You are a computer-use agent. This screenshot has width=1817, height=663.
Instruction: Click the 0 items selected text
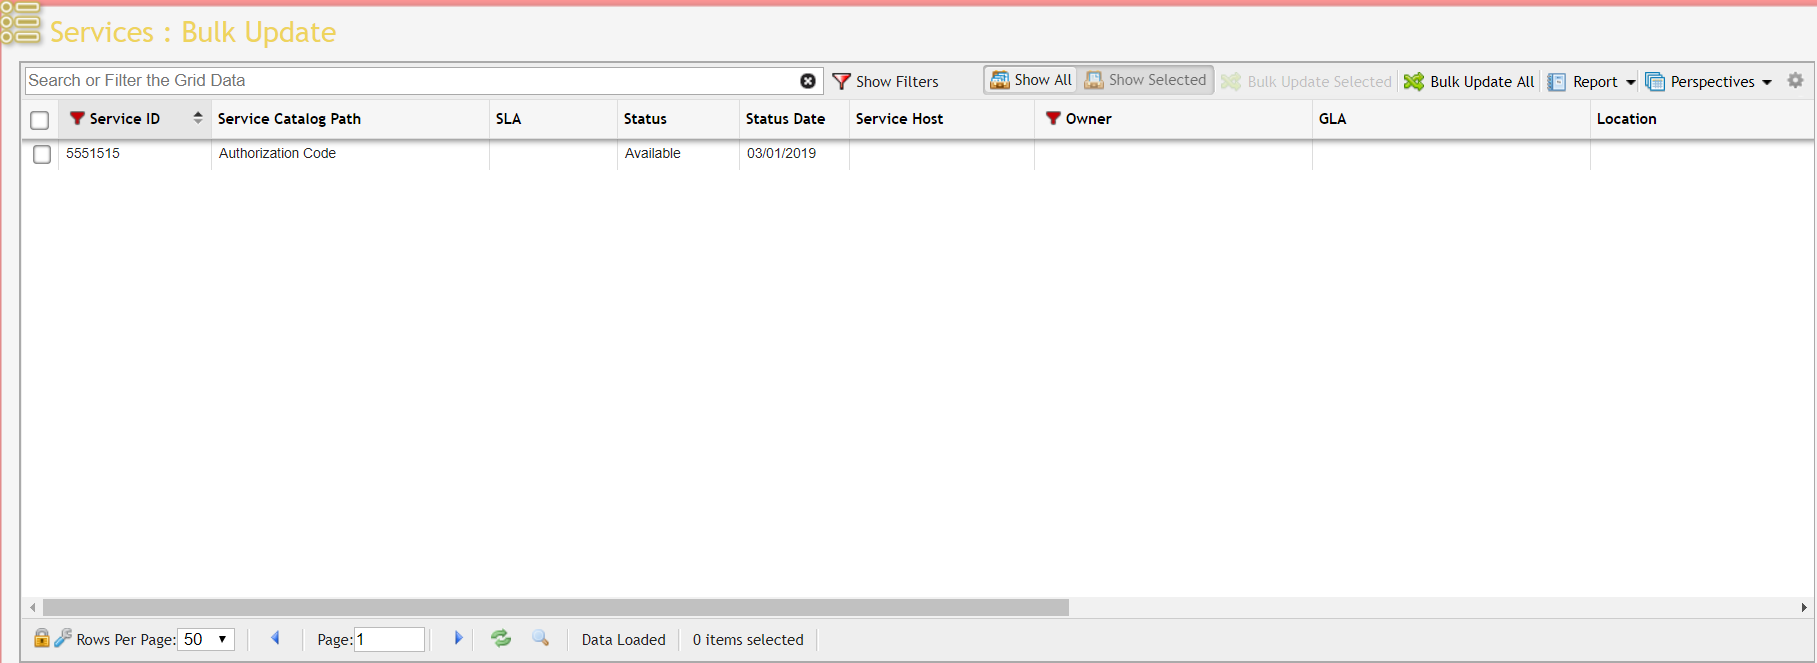tap(748, 640)
